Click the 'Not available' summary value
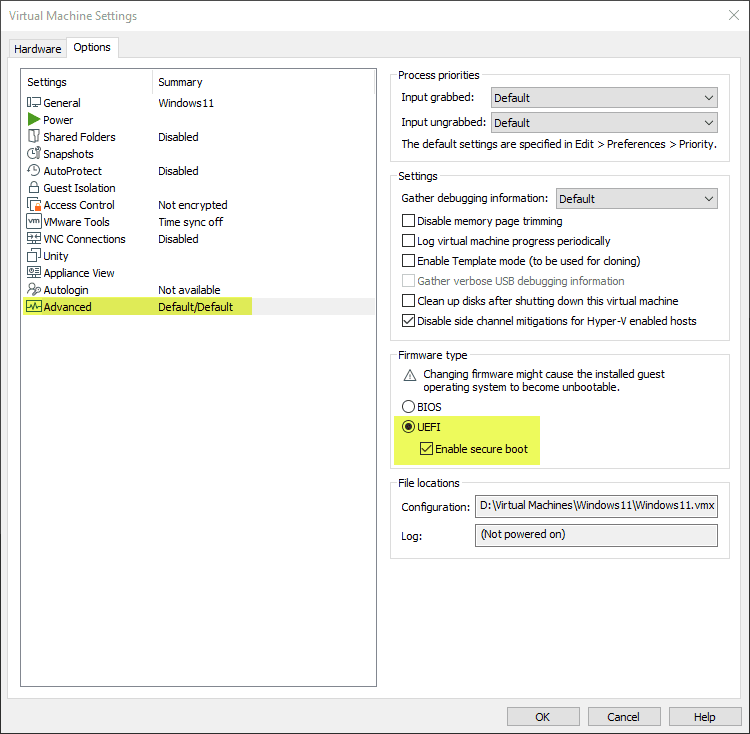 (x=189, y=290)
